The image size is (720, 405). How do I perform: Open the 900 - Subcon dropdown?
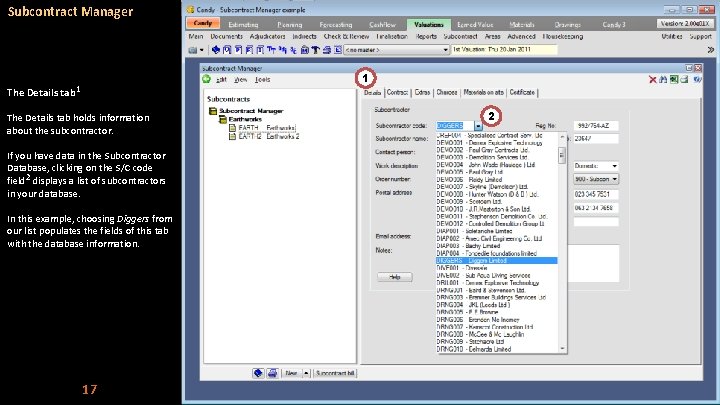tap(596, 179)
